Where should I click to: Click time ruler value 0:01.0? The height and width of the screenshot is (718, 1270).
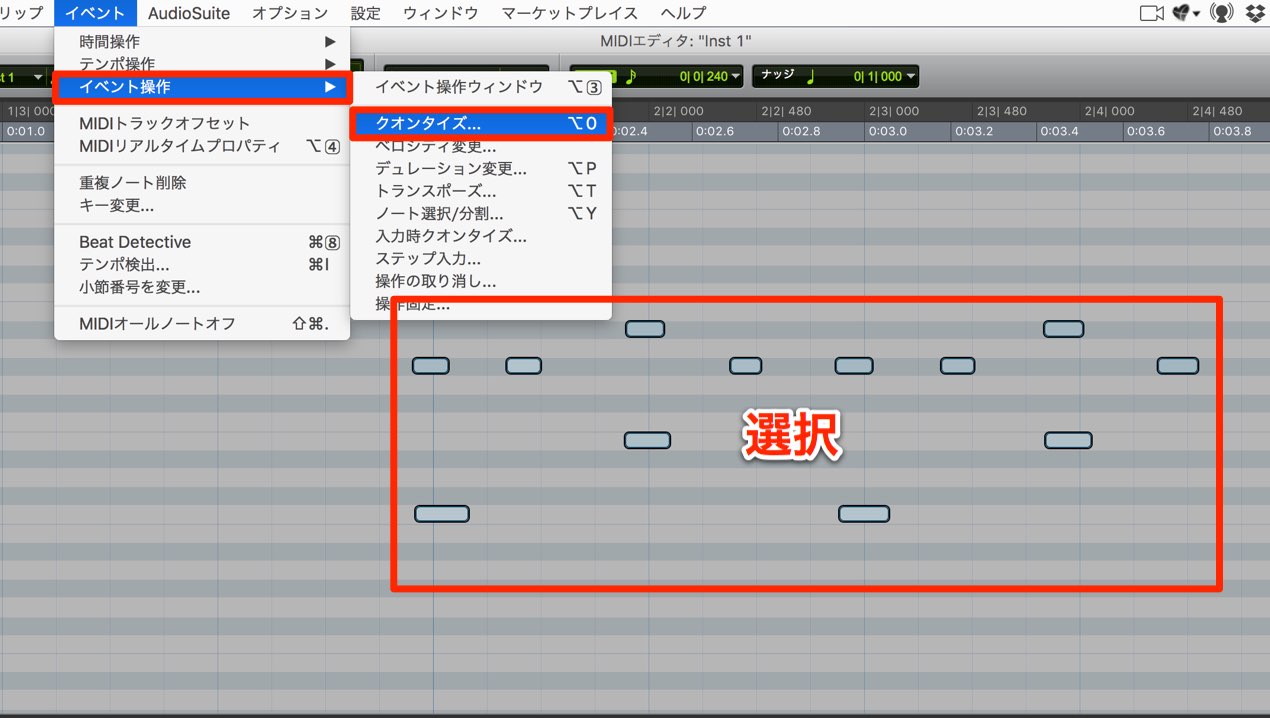tap(24, 131)
